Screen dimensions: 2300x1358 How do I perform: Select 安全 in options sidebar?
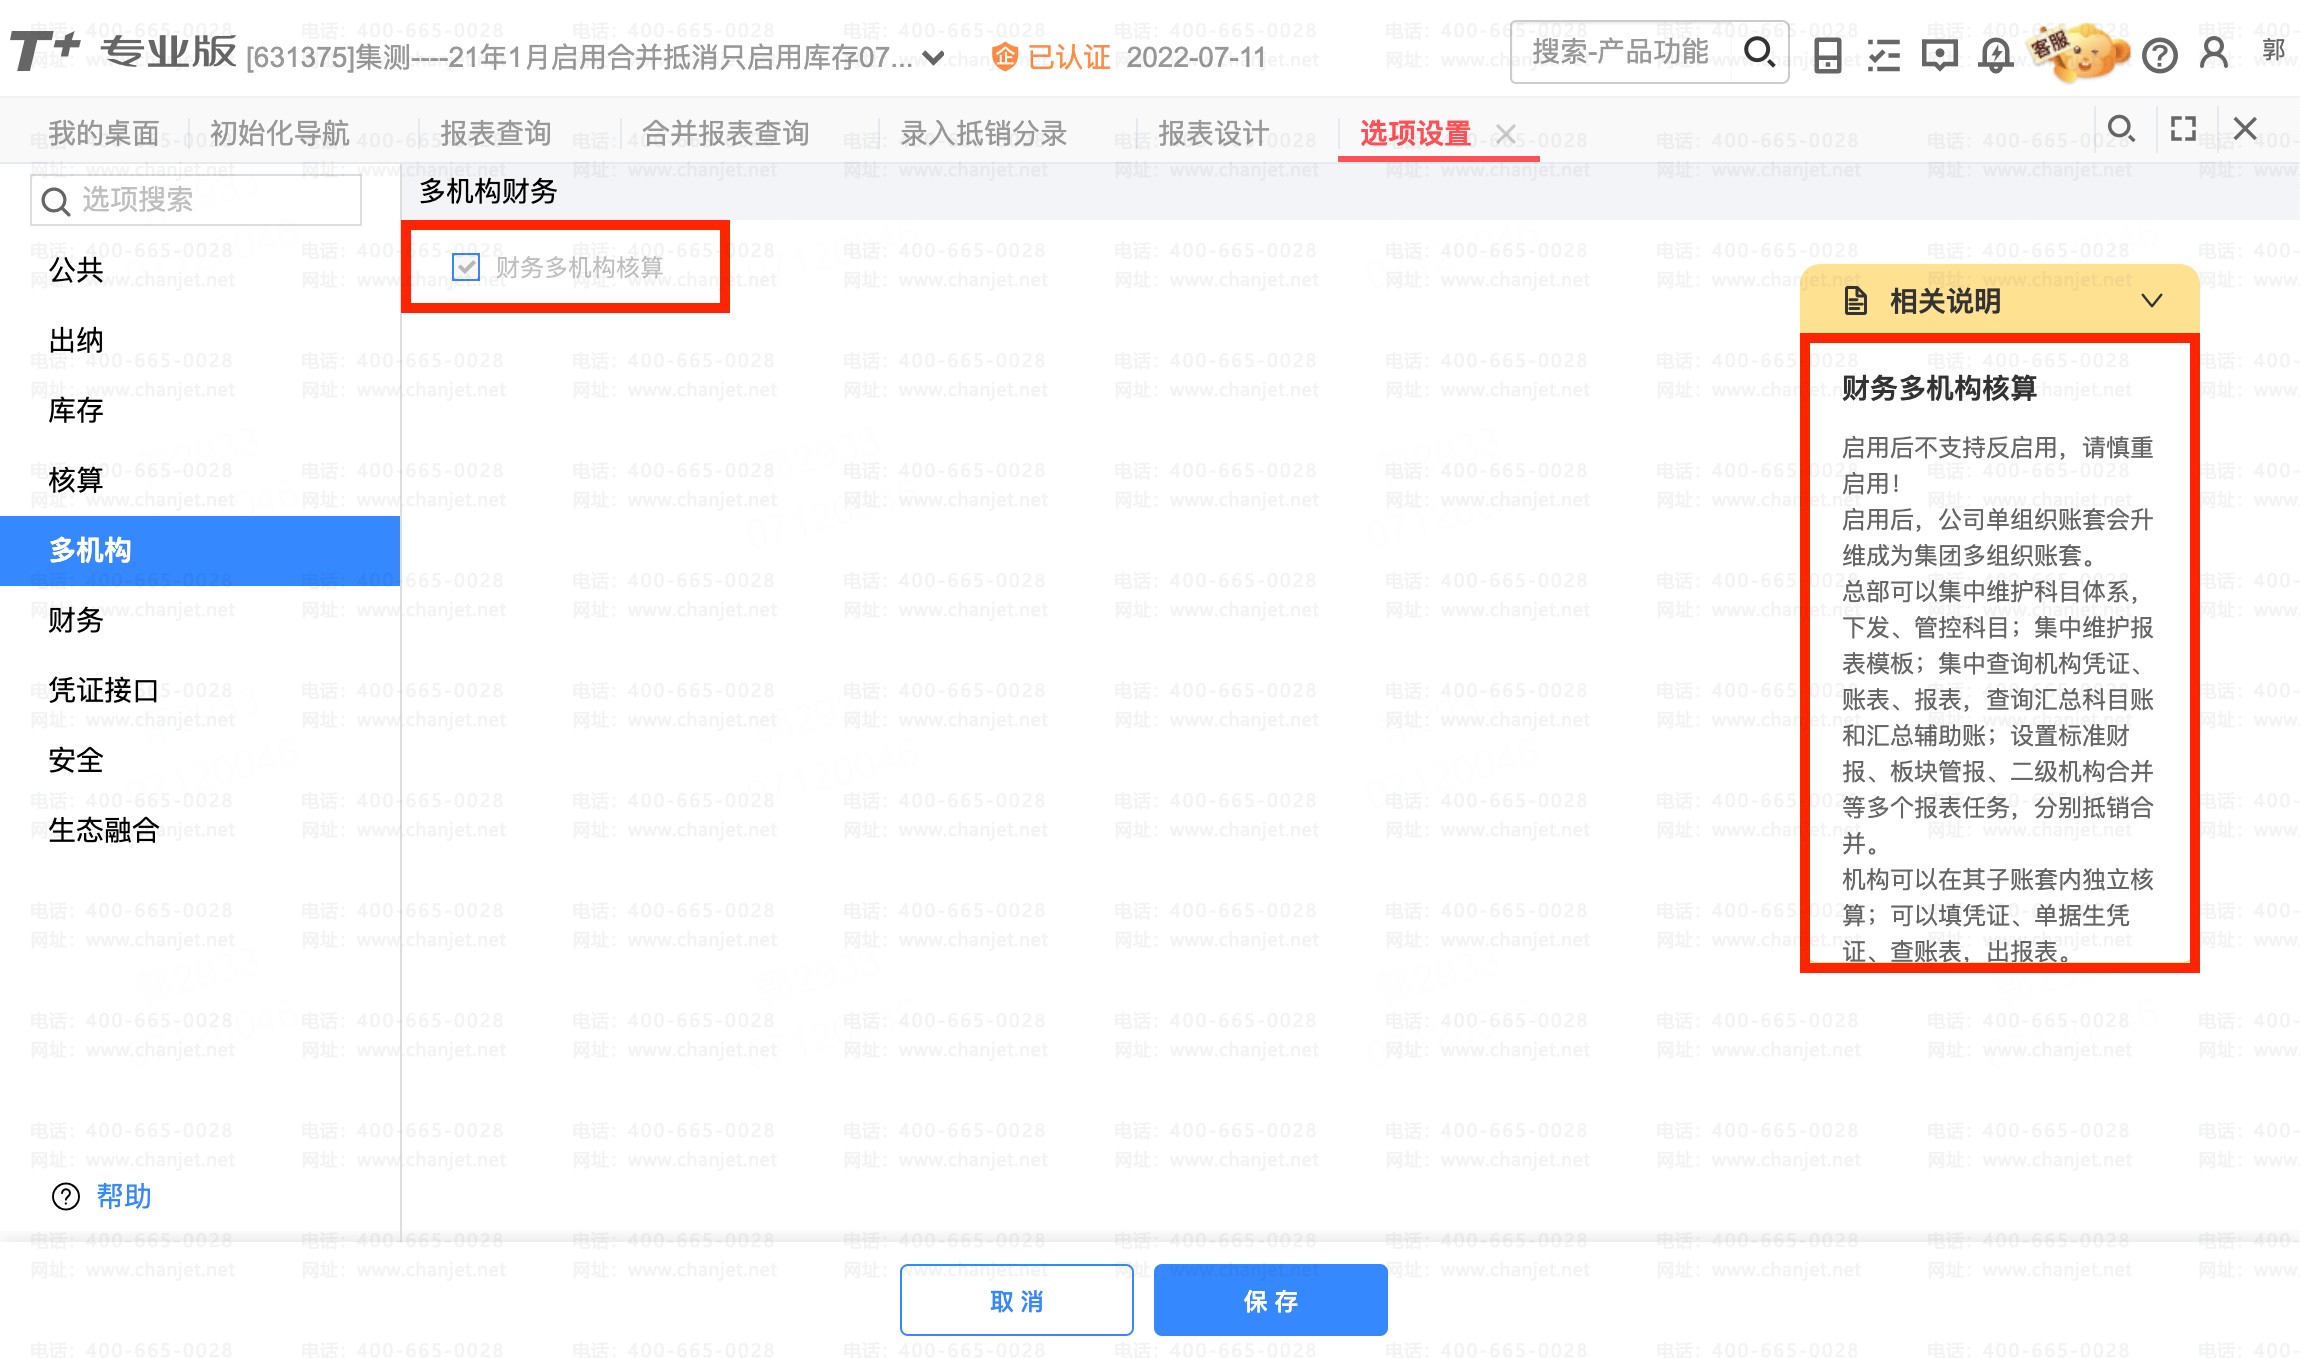pos(200,760)
